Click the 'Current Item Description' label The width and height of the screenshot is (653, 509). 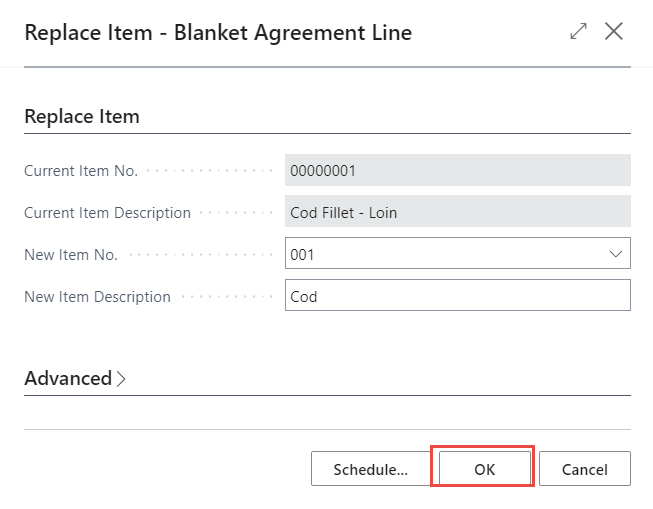(107, 213)
